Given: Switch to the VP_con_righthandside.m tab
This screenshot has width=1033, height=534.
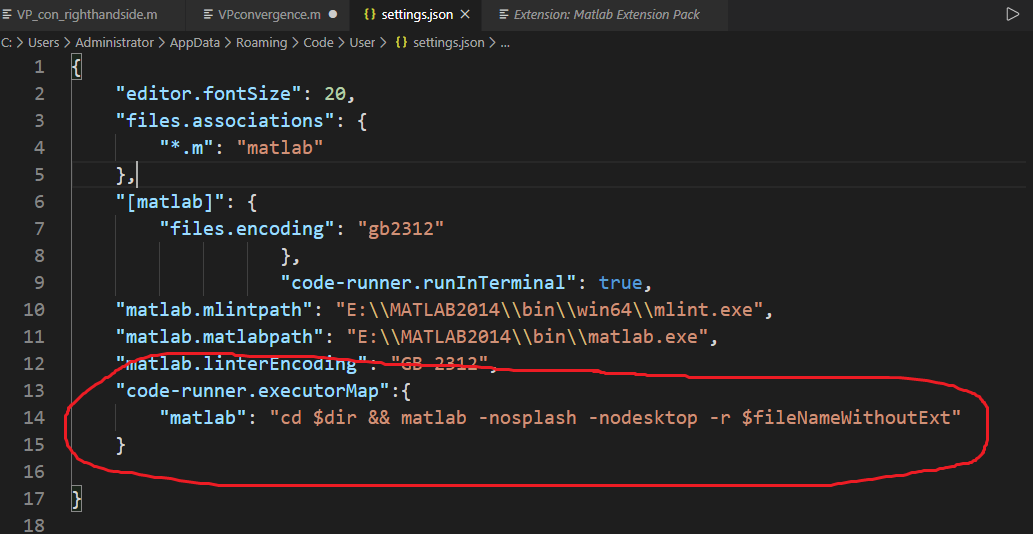Looking at the screenshot, I should 86,14.
